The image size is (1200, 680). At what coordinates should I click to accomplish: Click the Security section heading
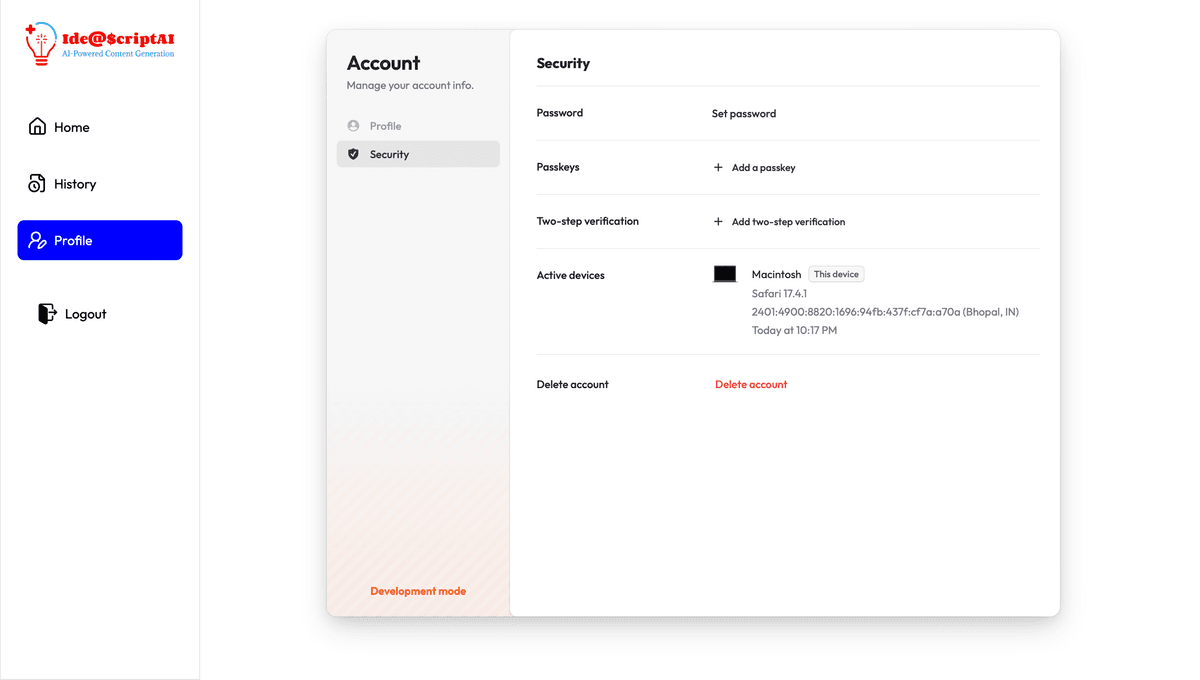563,63
